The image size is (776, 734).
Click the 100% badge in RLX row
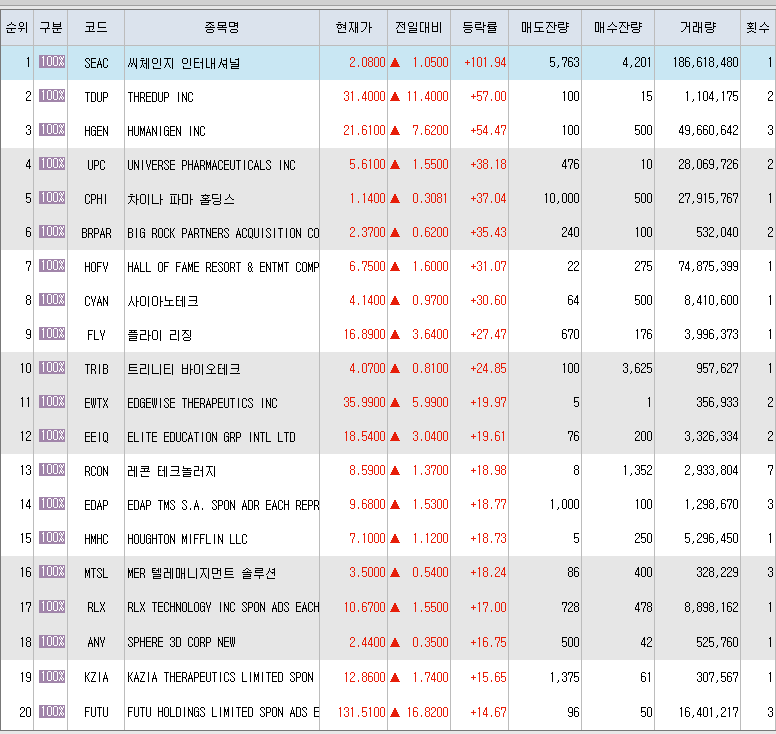click(x=52, y=606)
